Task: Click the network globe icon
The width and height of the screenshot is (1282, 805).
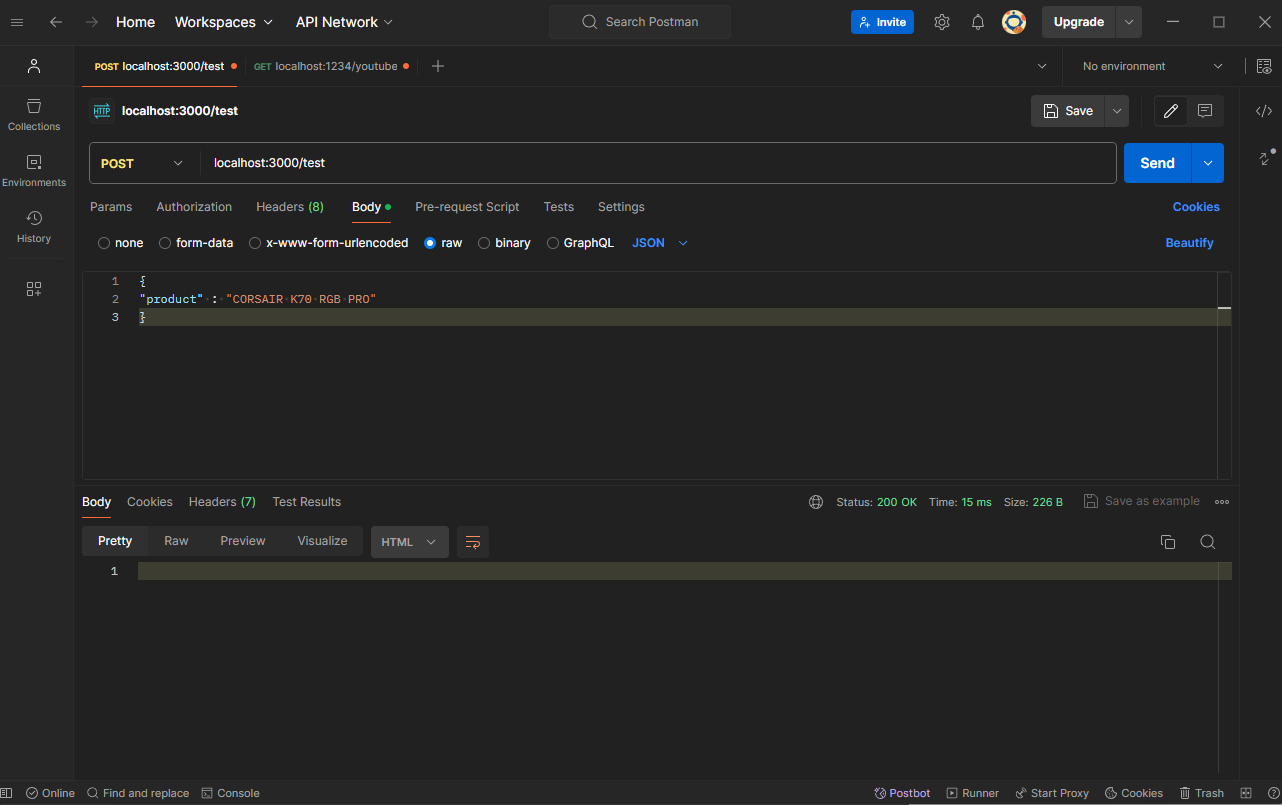Action: [816, 502]
